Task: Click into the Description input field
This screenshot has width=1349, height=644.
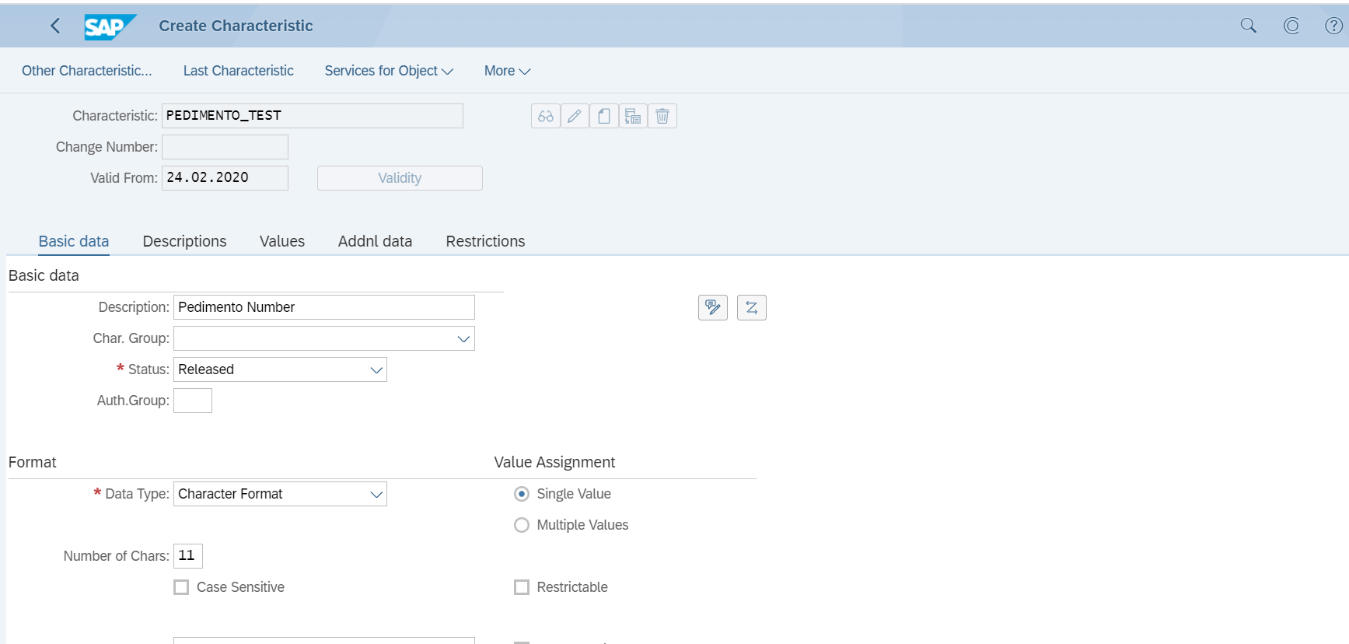Action: pyautogui.click(x=324, y=308)
